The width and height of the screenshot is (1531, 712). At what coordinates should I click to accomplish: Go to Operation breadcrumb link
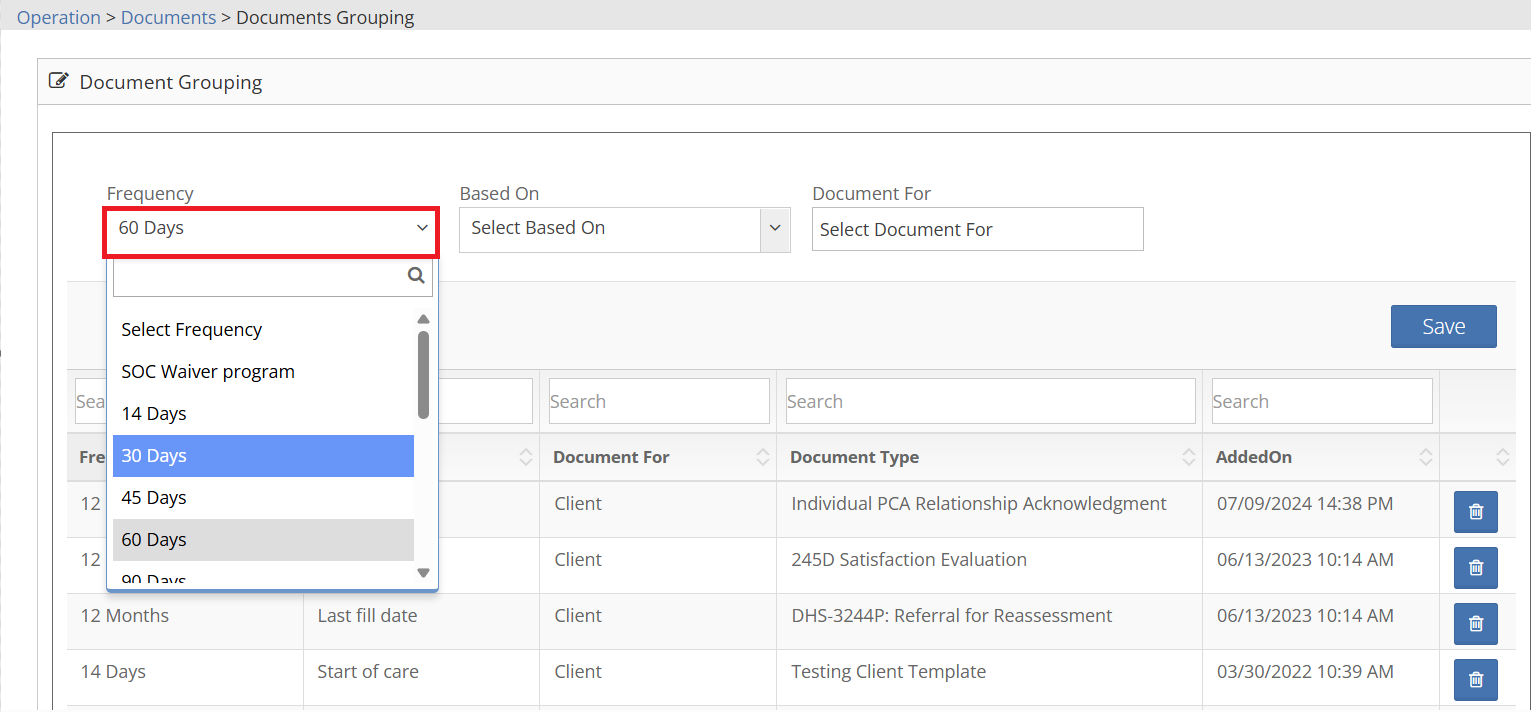point(59,18)
